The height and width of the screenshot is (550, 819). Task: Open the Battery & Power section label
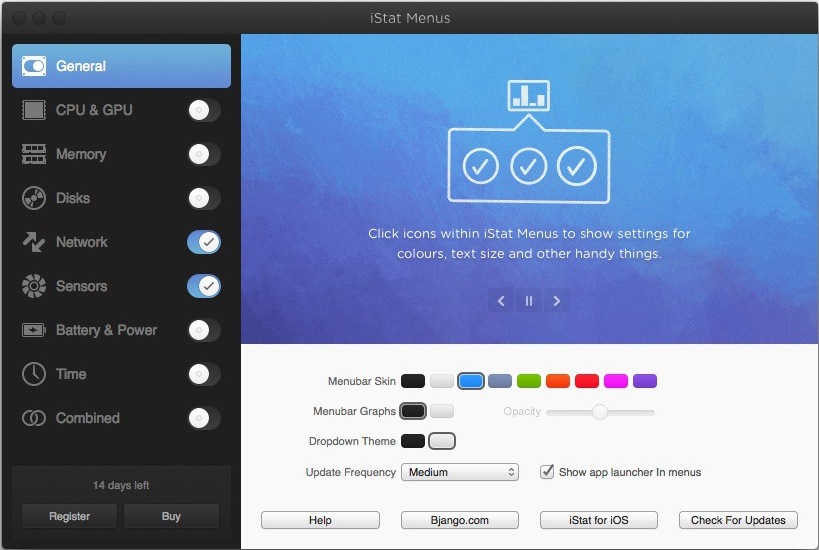(x=107, y=330)
